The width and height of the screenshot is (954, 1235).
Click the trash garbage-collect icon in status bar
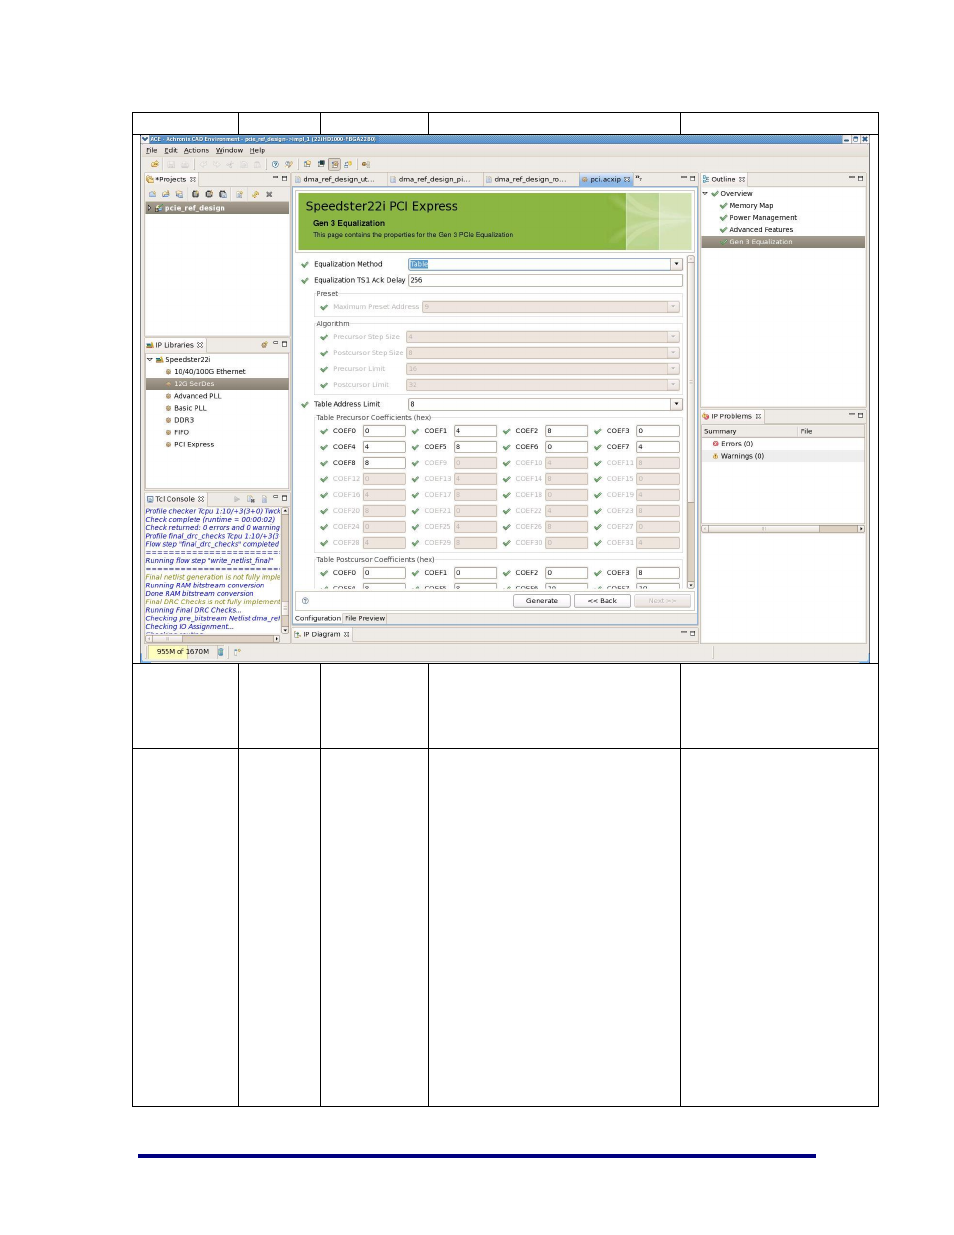point(221,652)
